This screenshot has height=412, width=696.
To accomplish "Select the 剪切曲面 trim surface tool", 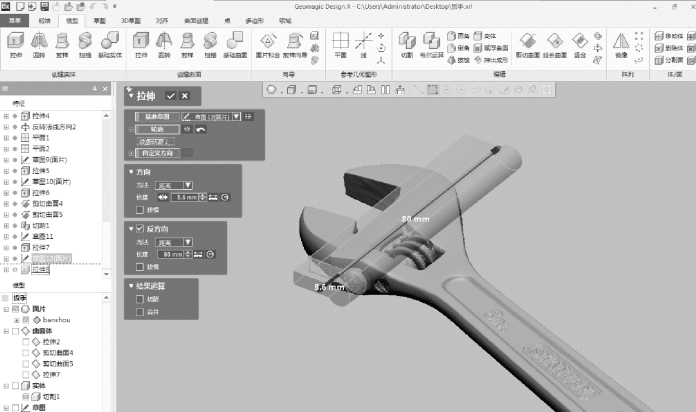I will point(528,45).
